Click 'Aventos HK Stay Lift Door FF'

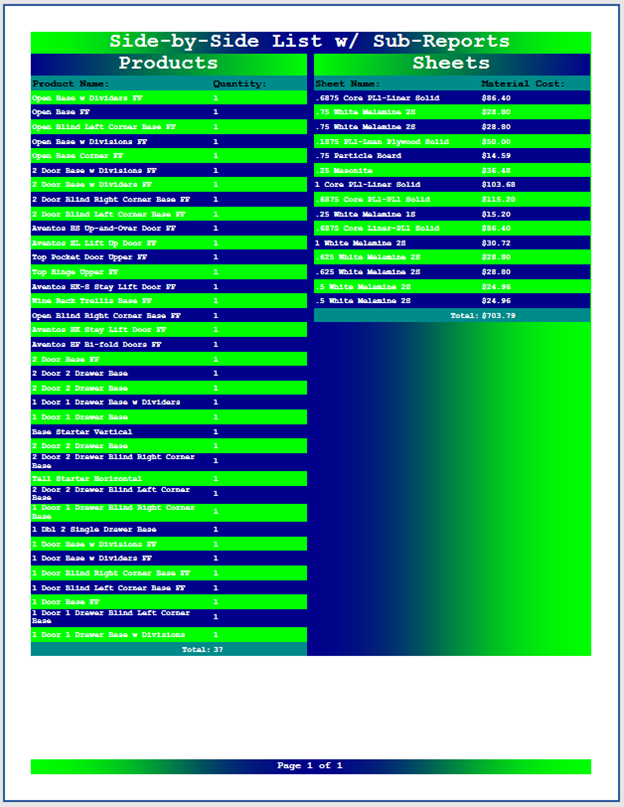point(99,329)
